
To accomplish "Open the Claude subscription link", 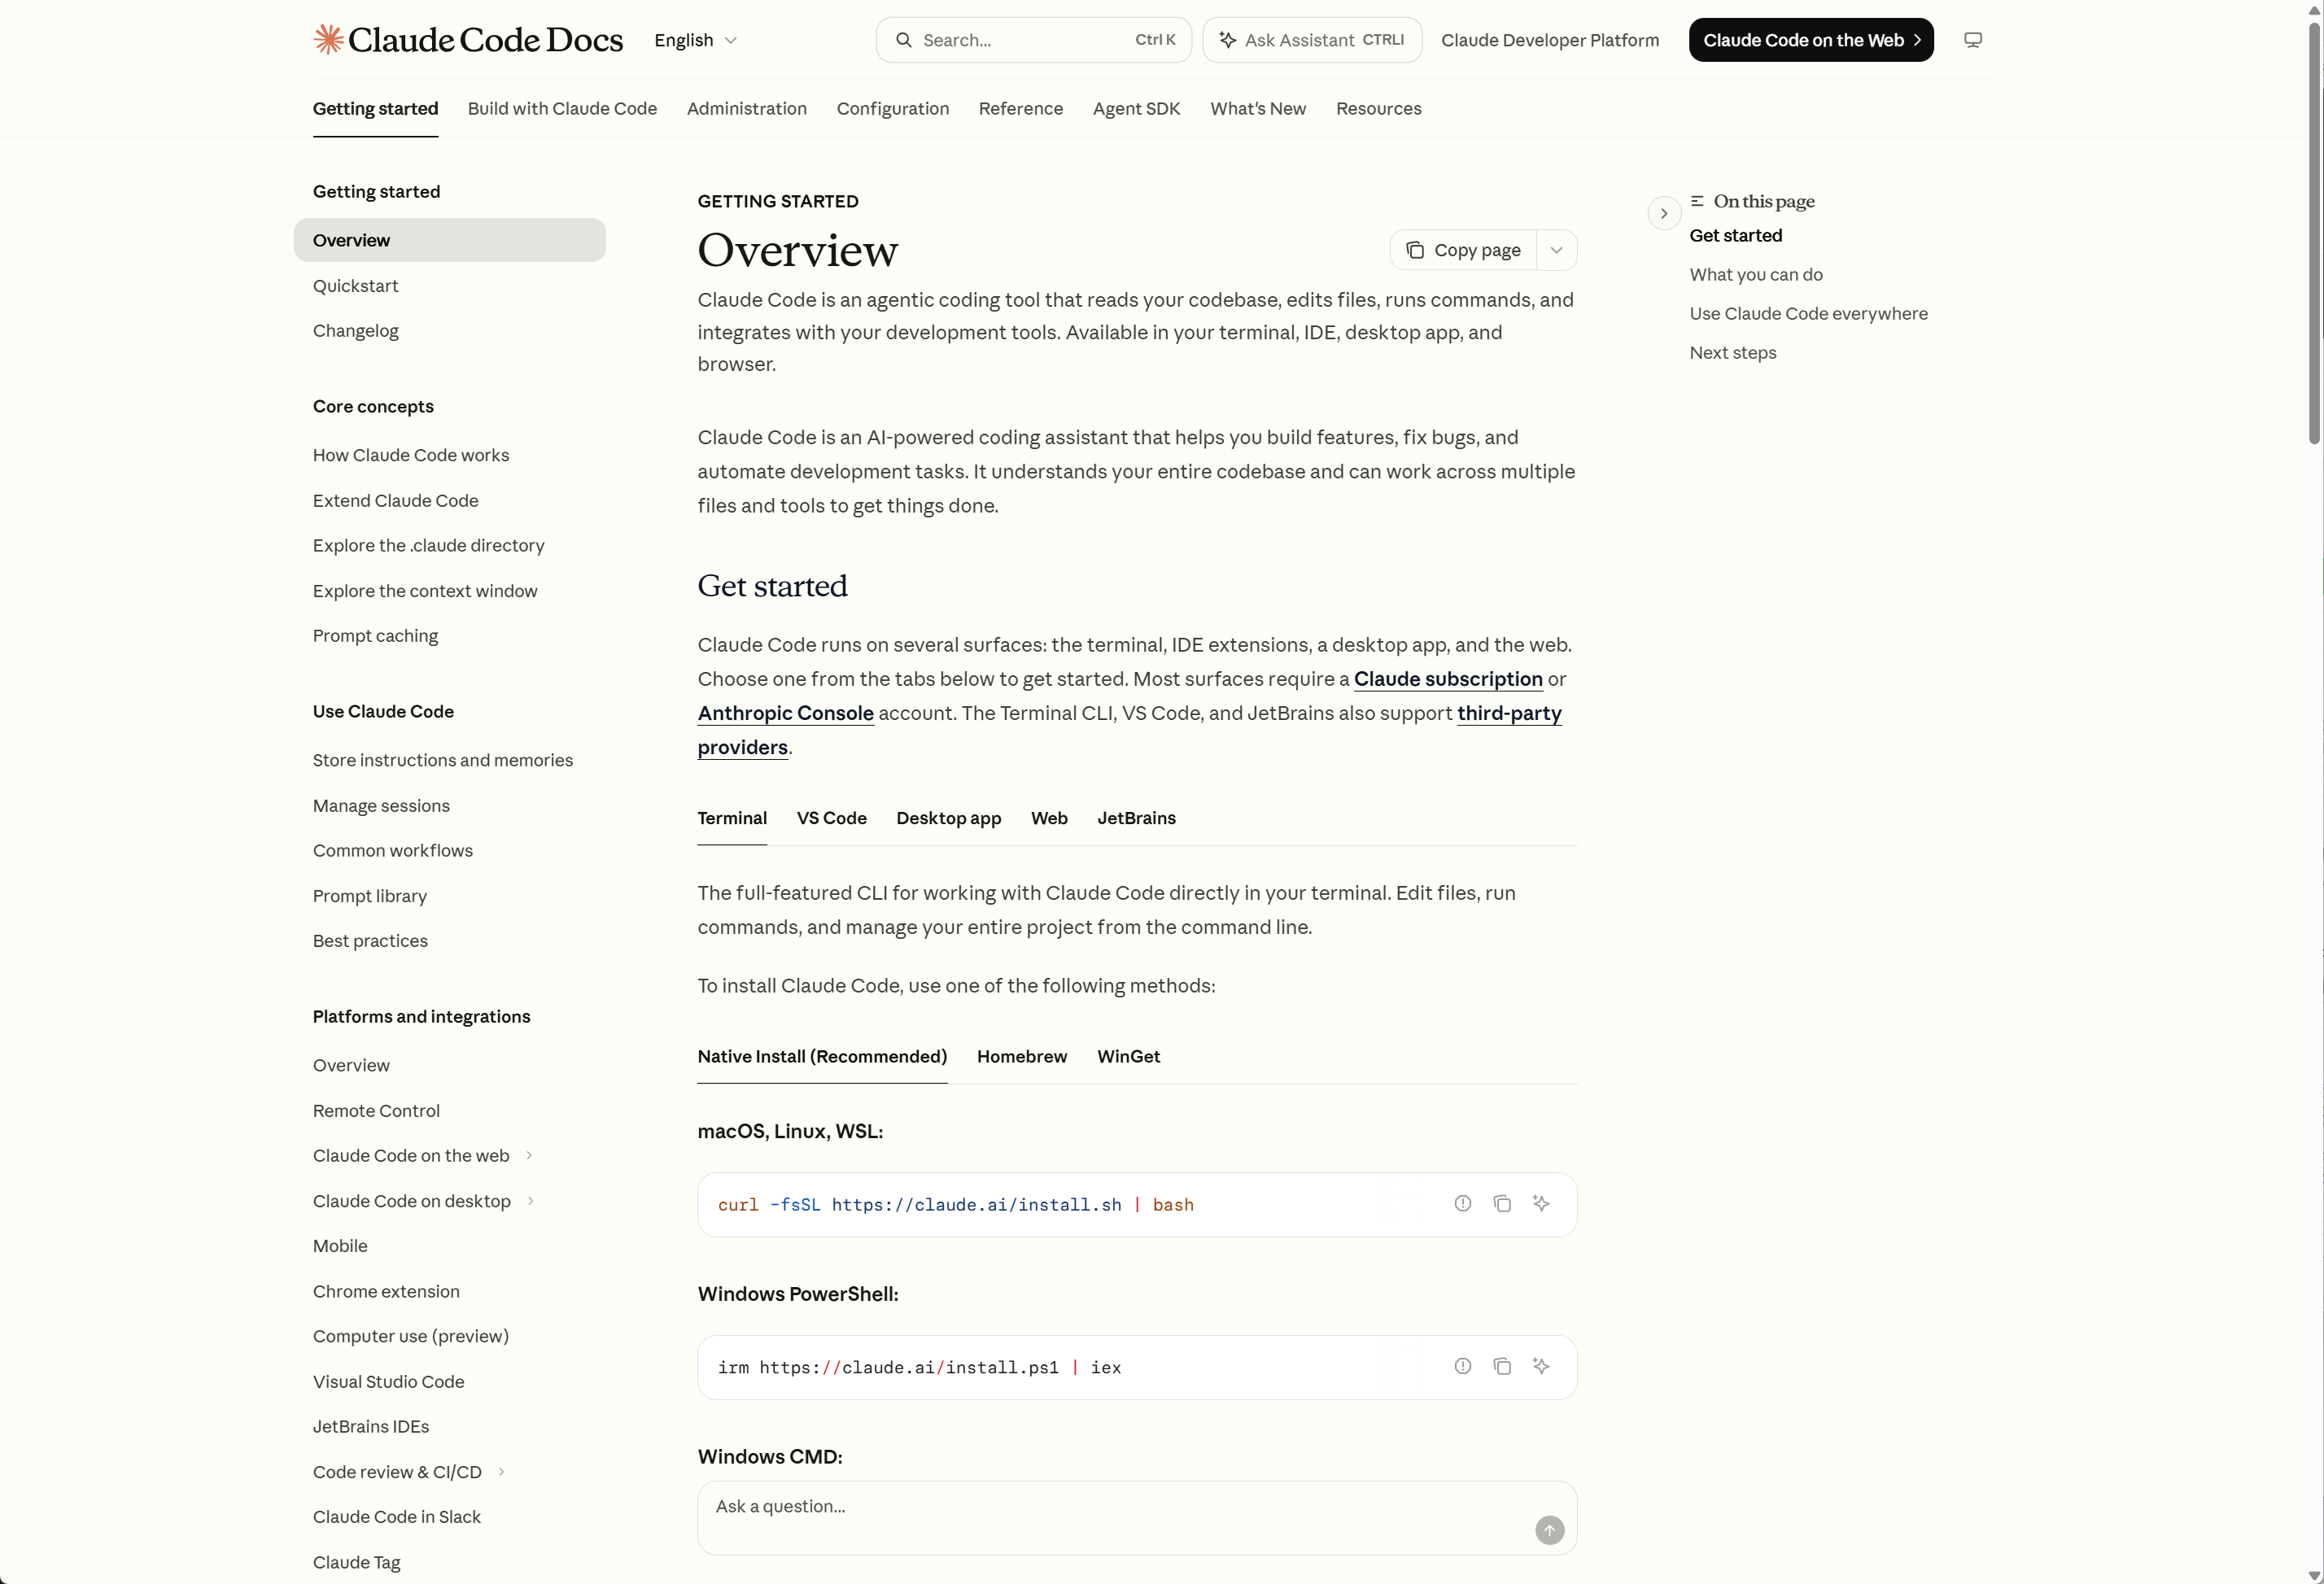I will point(1447,679).
